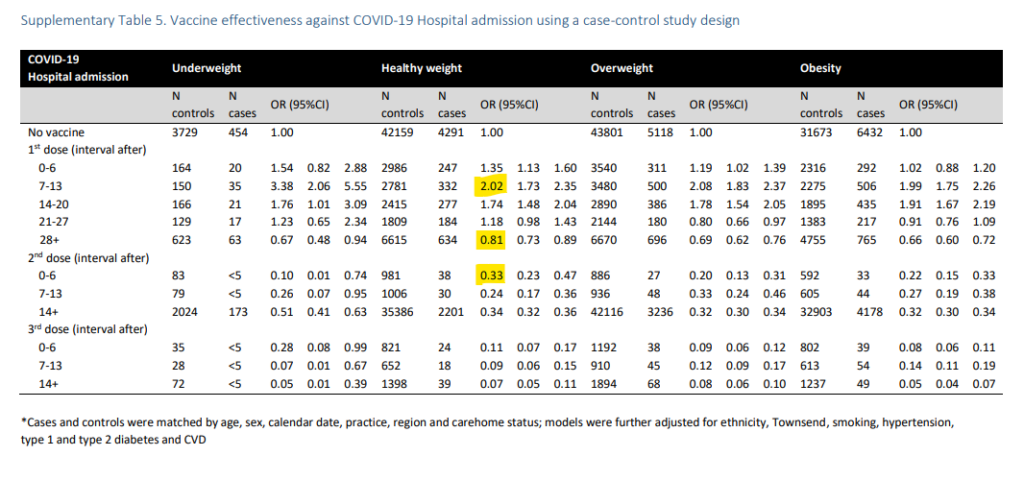Screen dimensions: 1024x480
Task: Select the 3rd dose (interval after) row label
Action: point(89,331)
